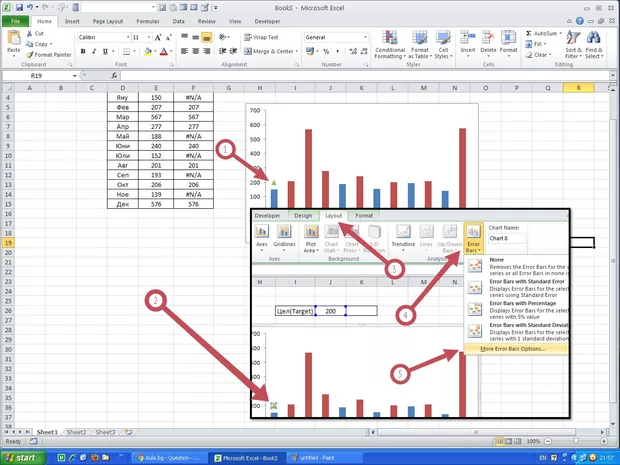
Task: Switch to untitled - Paint taskbar button
Action: point(326,458)
